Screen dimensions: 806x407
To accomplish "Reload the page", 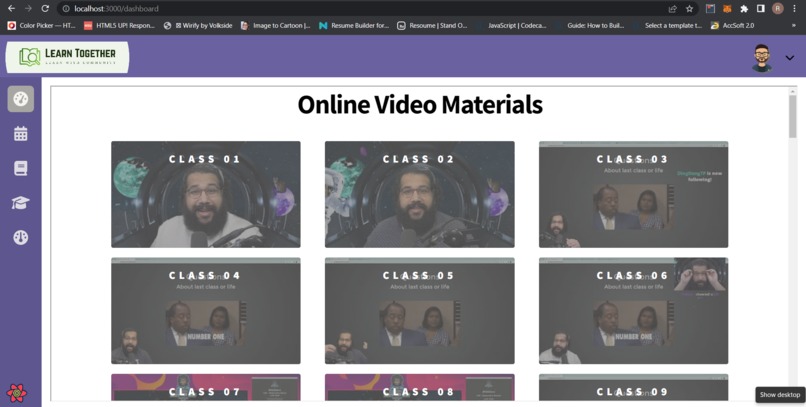I will pyautogui.click(x=45, y=8).
